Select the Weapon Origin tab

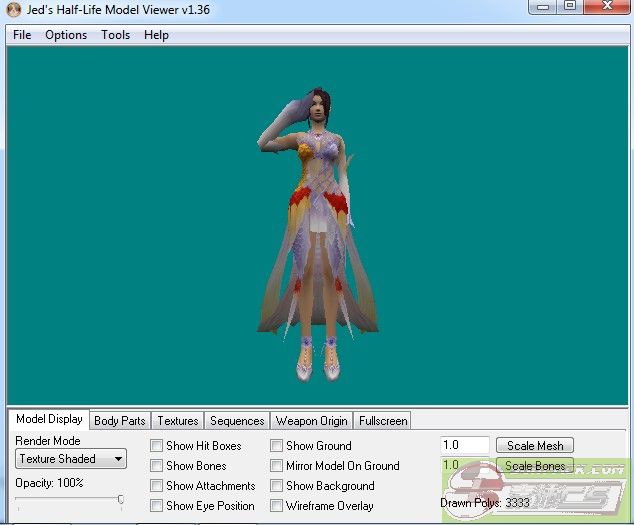pyautogui.click(x=311, y=421)
